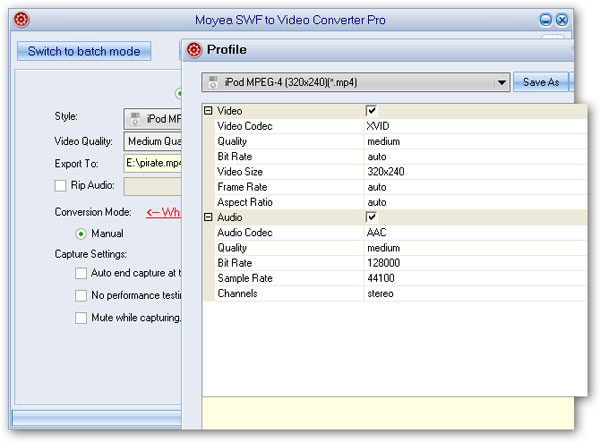Switch to batch mode
The image size is (600, 442).
84,51
